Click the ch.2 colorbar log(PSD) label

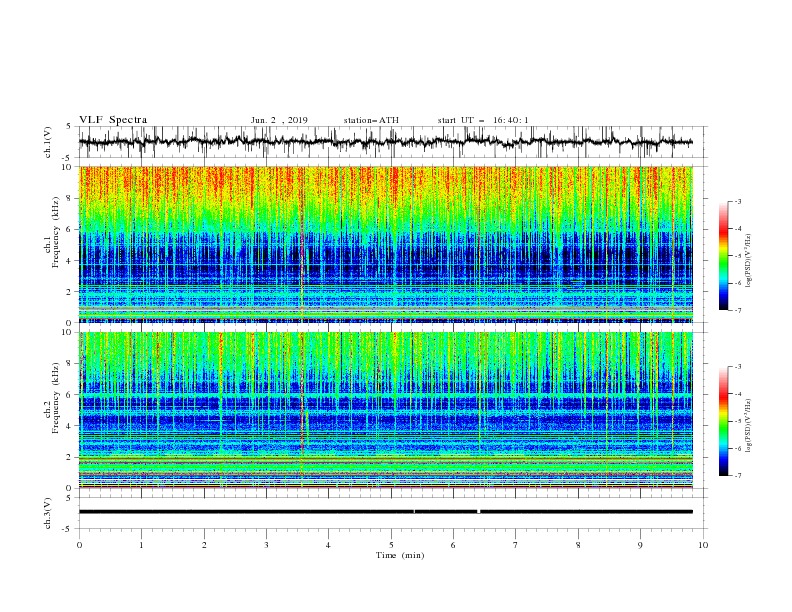[x=749, y=426]
